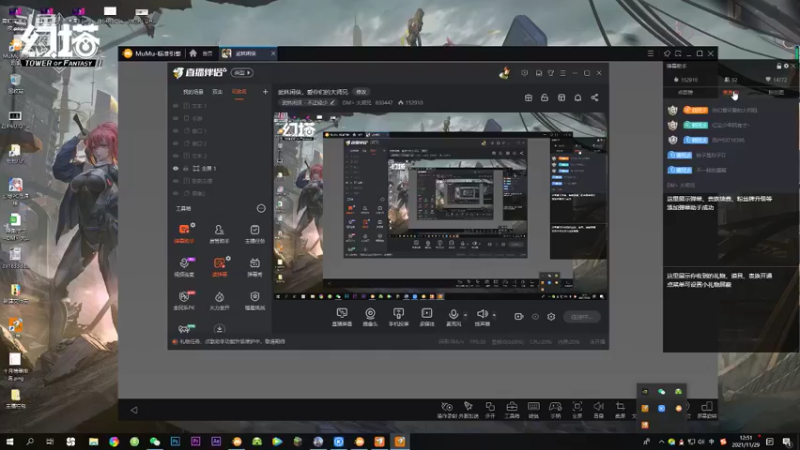Open the MuMu hamburger menu
This screenshot has height=450, width=800.
[651, 53]
